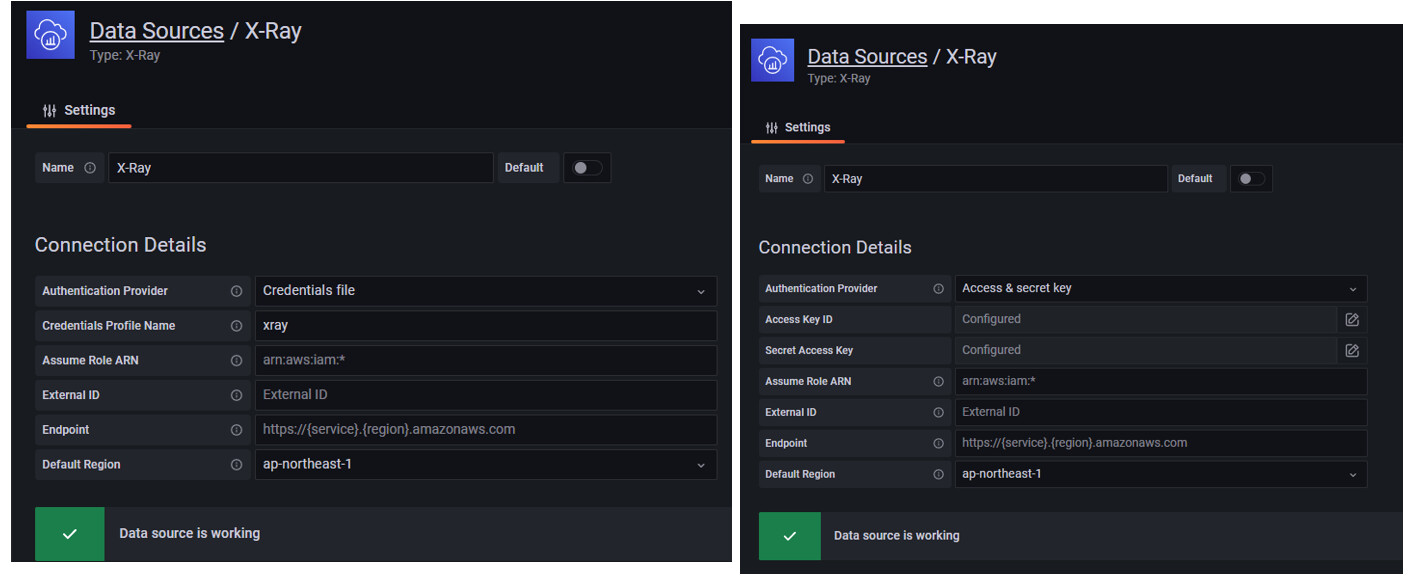Viewport: 1416px width, 577px height.
Task: Focus Endpoint field in Access & secret key form
Action: coord(1161,444)
